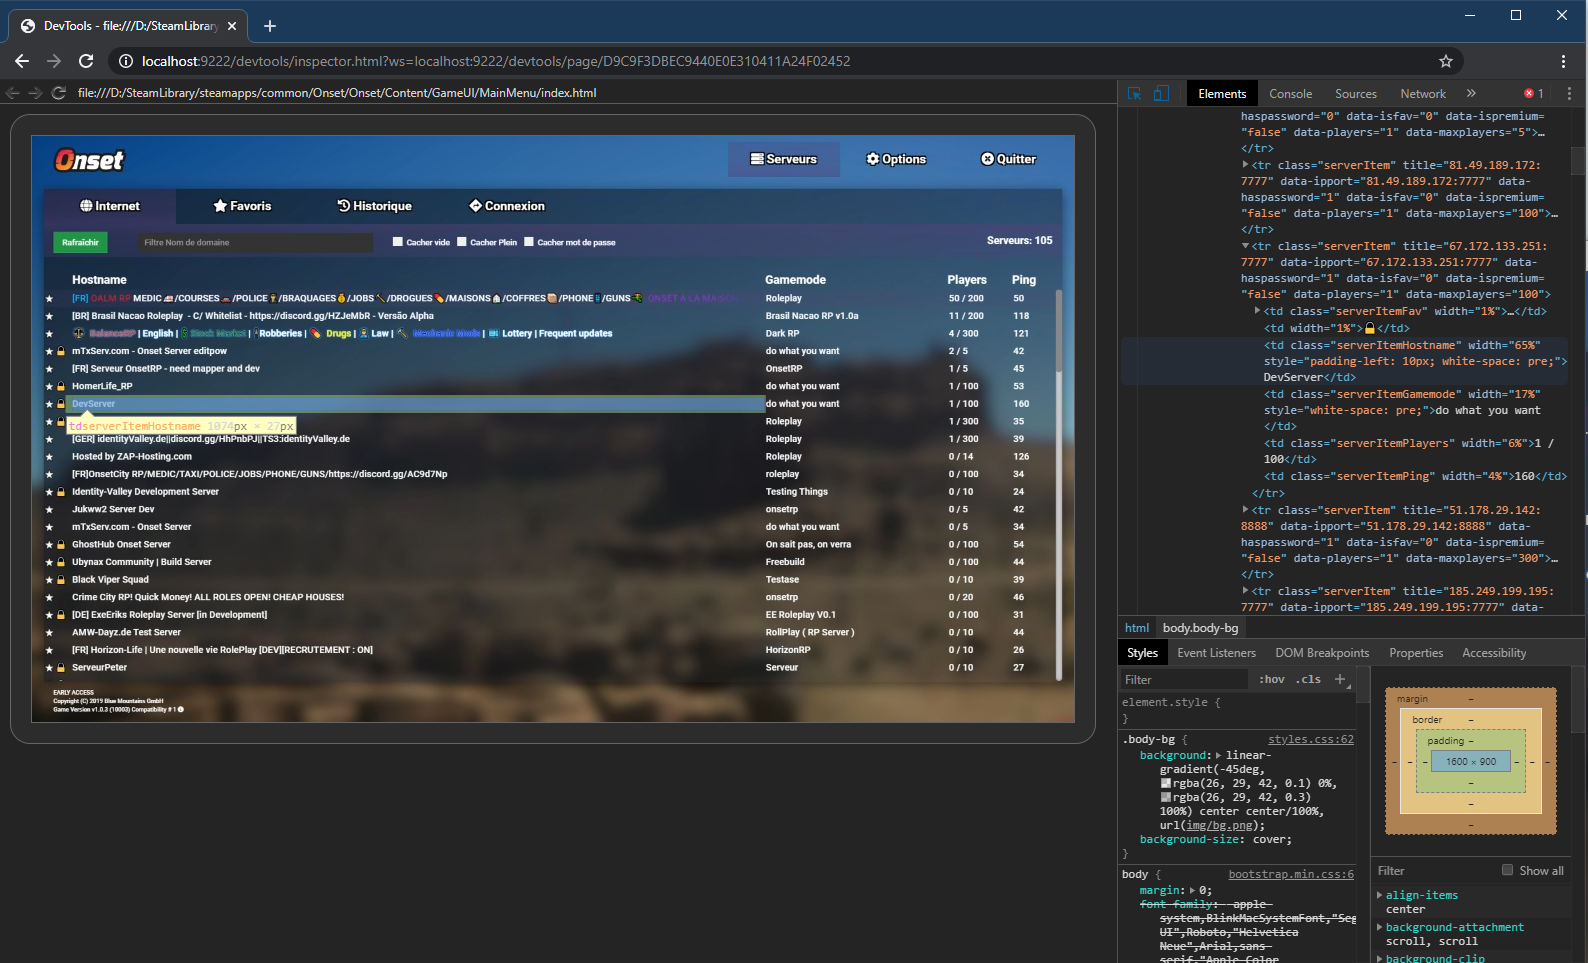Viewport: 1588px width, 963px height.
Task: Expand the align-items computed property
Action: point(1380,895)
